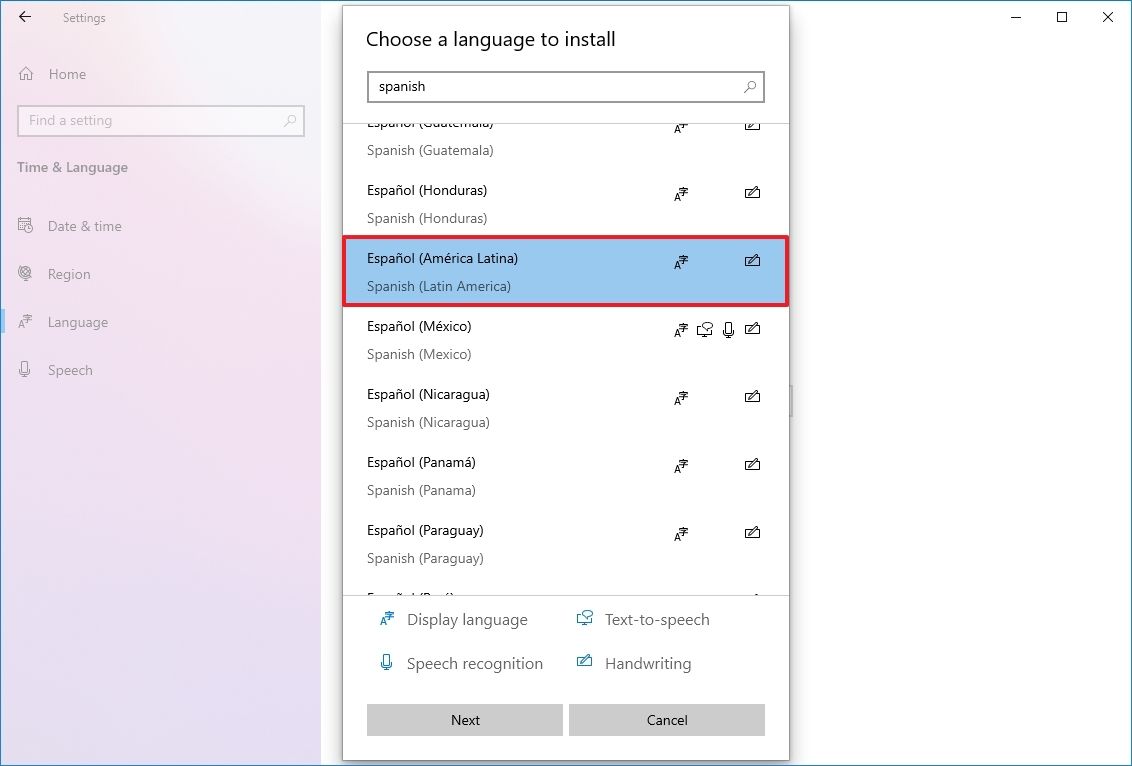This screenshot has width=1132, height=766.
Task: Click the handwriting icon for Español (México)
Action: (752, 329)
